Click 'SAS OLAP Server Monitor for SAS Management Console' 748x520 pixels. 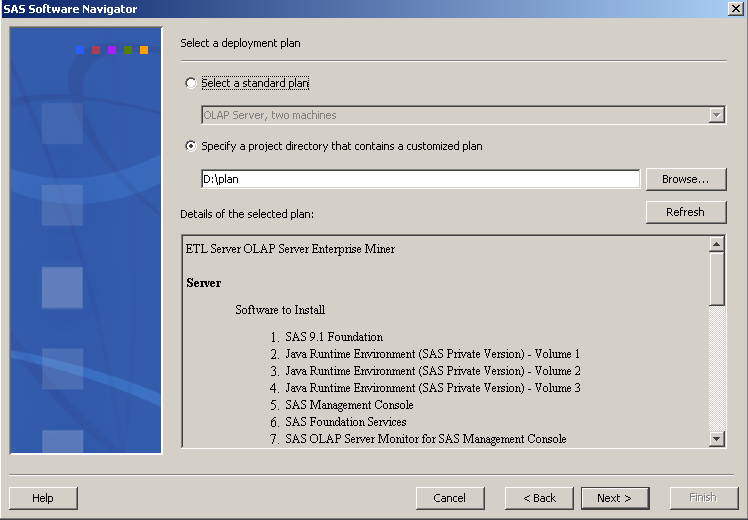[x=426, y=439]
